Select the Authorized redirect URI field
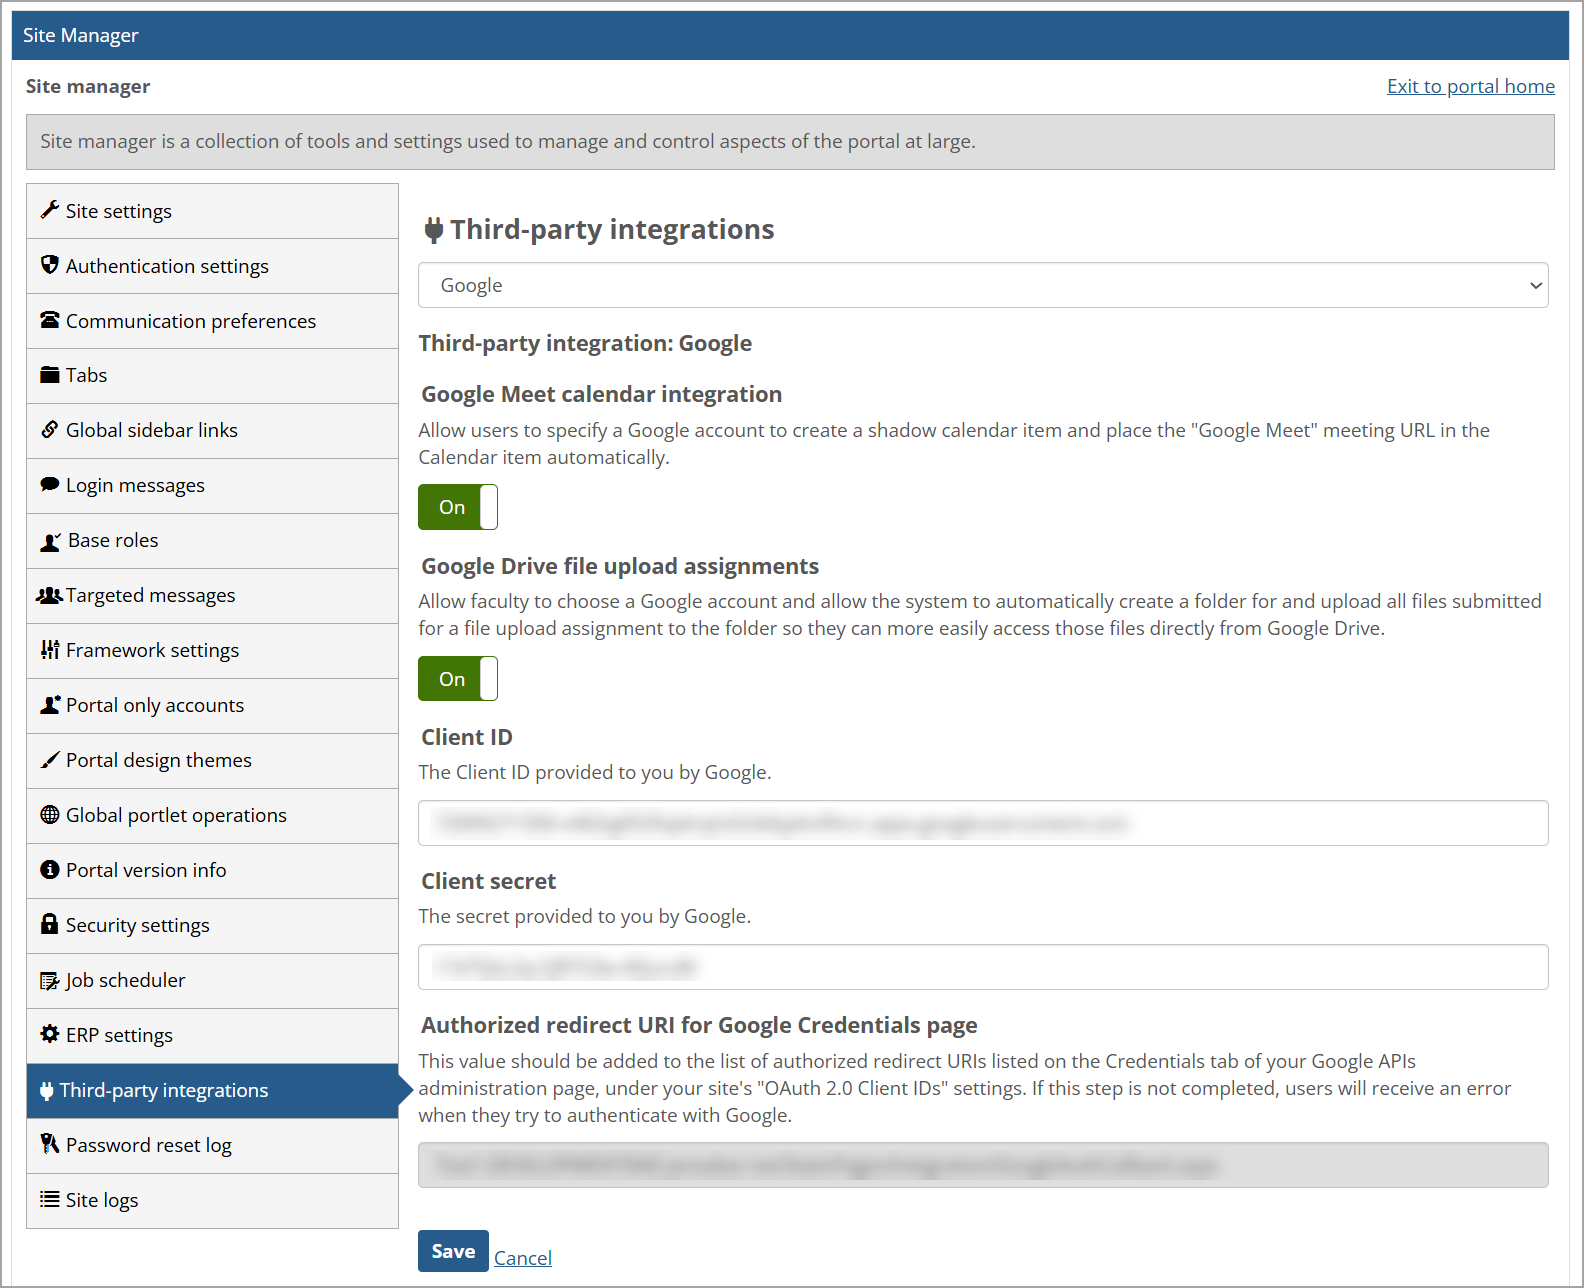1584x1288 pixels. click(983, 1165)
